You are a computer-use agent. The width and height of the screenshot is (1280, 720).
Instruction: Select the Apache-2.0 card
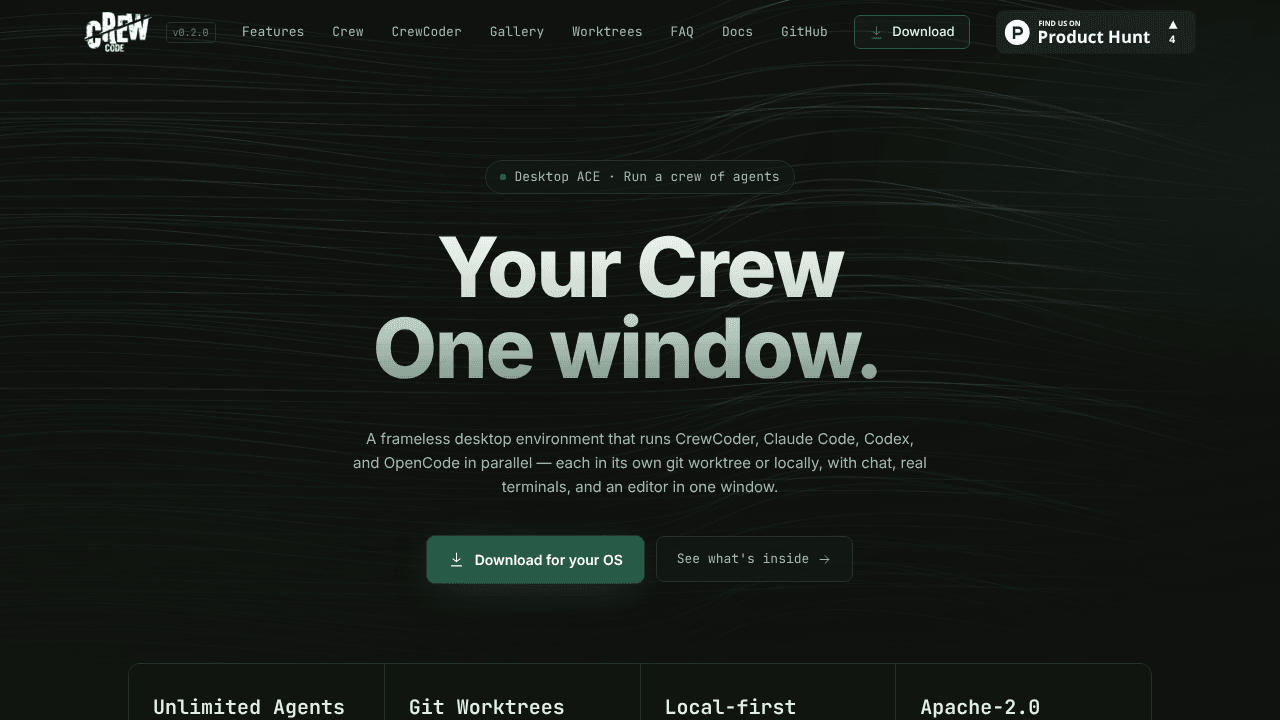pyautogui.click(x=1023, y=692)
